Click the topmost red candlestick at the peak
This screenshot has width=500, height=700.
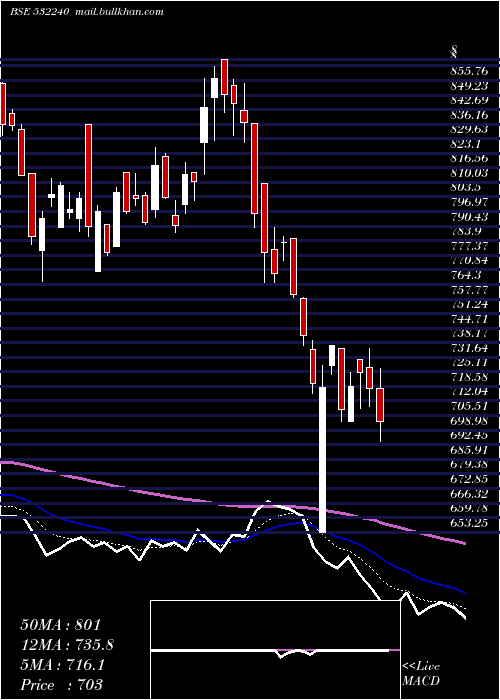click(225, 77)
